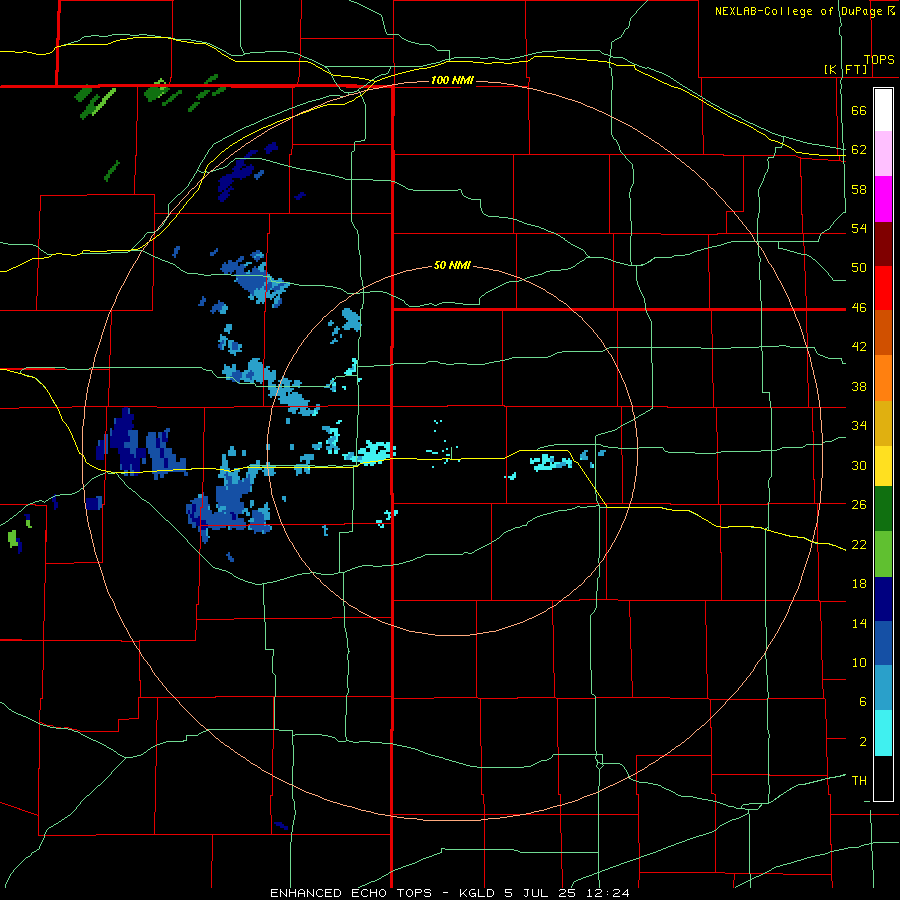Screen dimensions: 900x900
Task: Pick the navy blue legend swatch
Action: point(883,599)
